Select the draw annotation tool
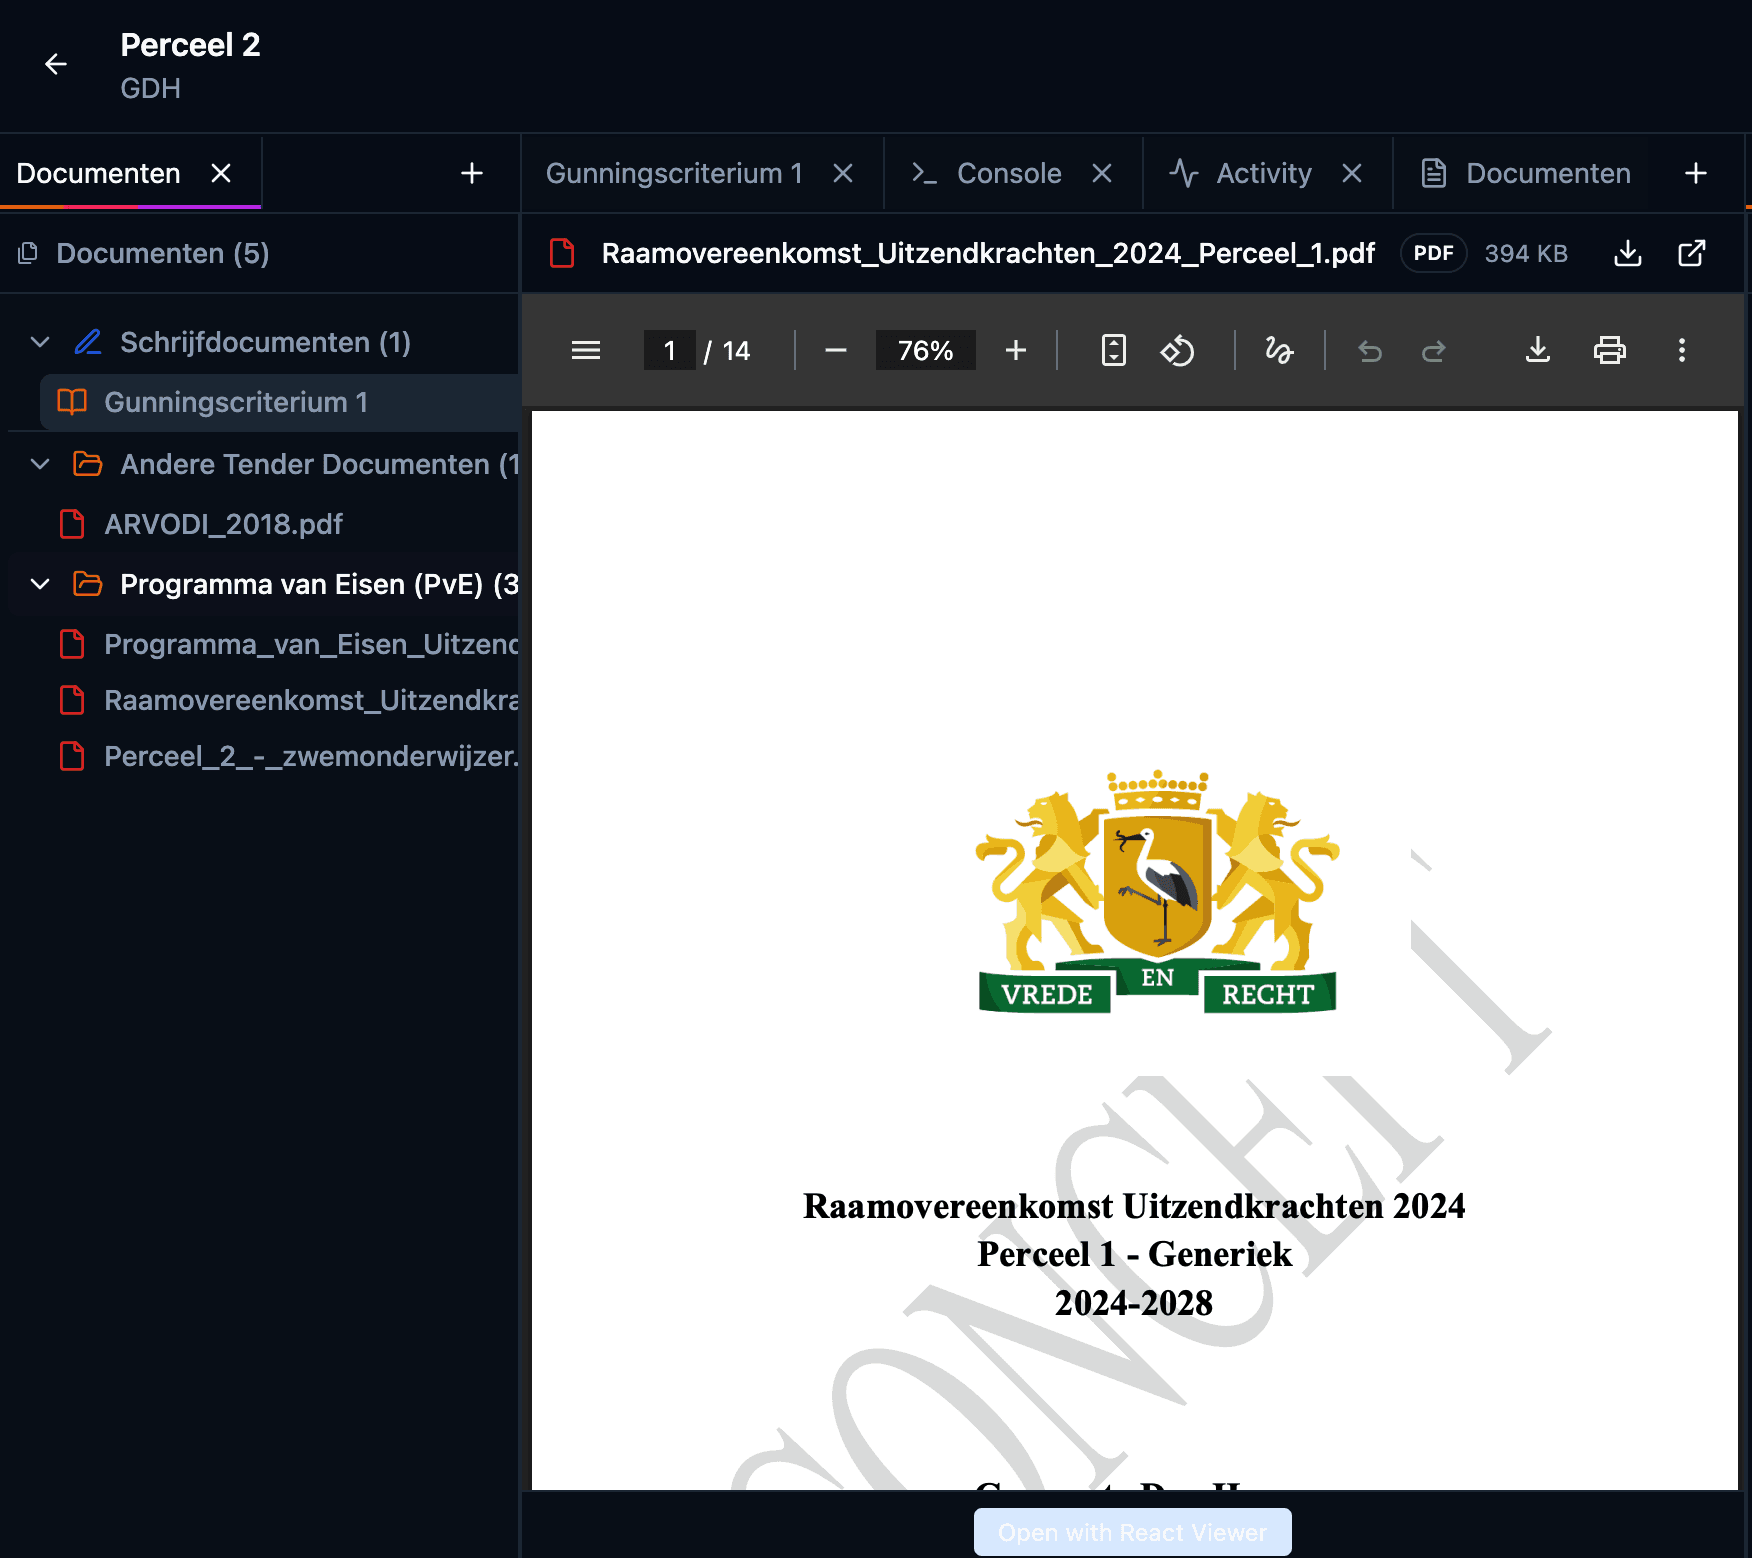This screenshot has width=1752, height=1558. tap(1279, 350)
